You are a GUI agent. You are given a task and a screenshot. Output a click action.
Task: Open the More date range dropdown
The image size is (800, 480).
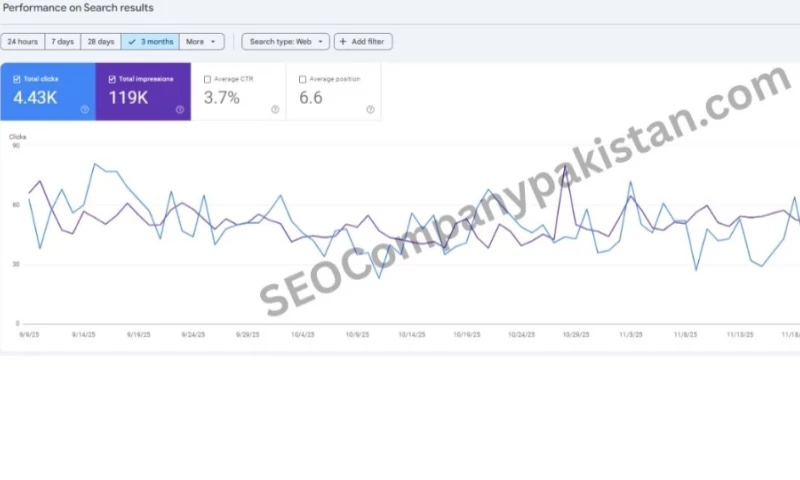tap(202, 42)
